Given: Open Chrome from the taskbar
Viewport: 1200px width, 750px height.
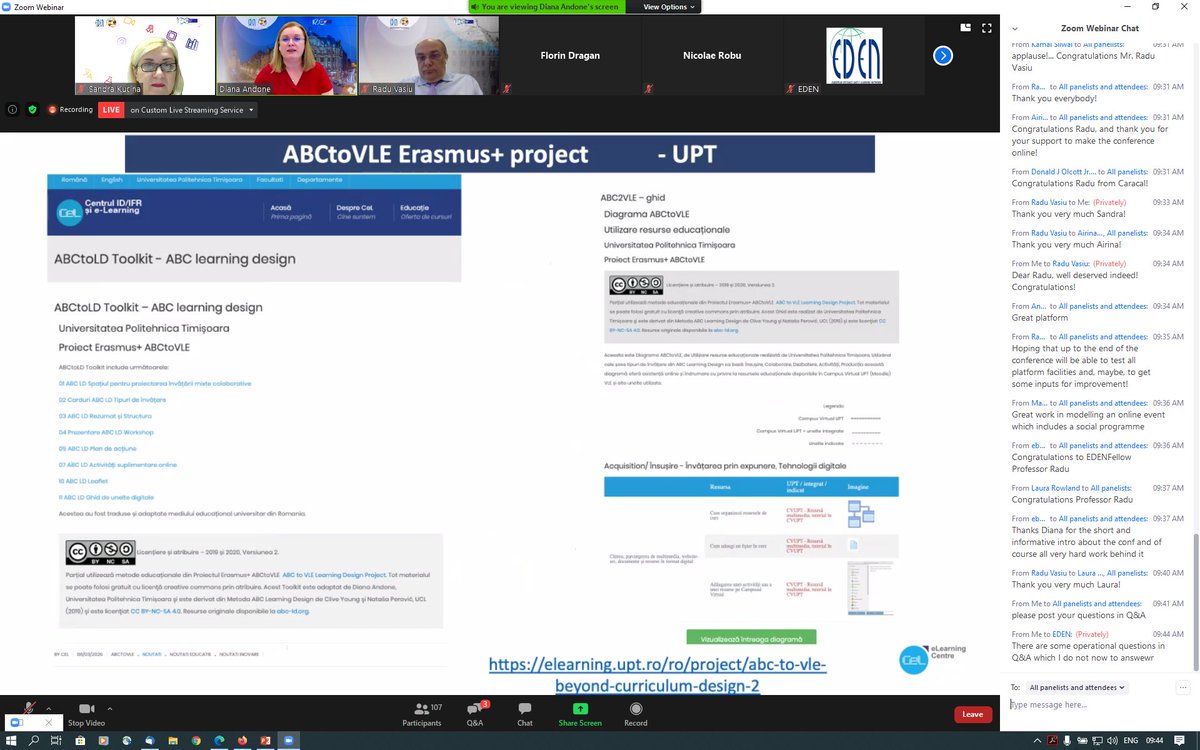Looking at the screenshot, I should [x=196, y=740].
